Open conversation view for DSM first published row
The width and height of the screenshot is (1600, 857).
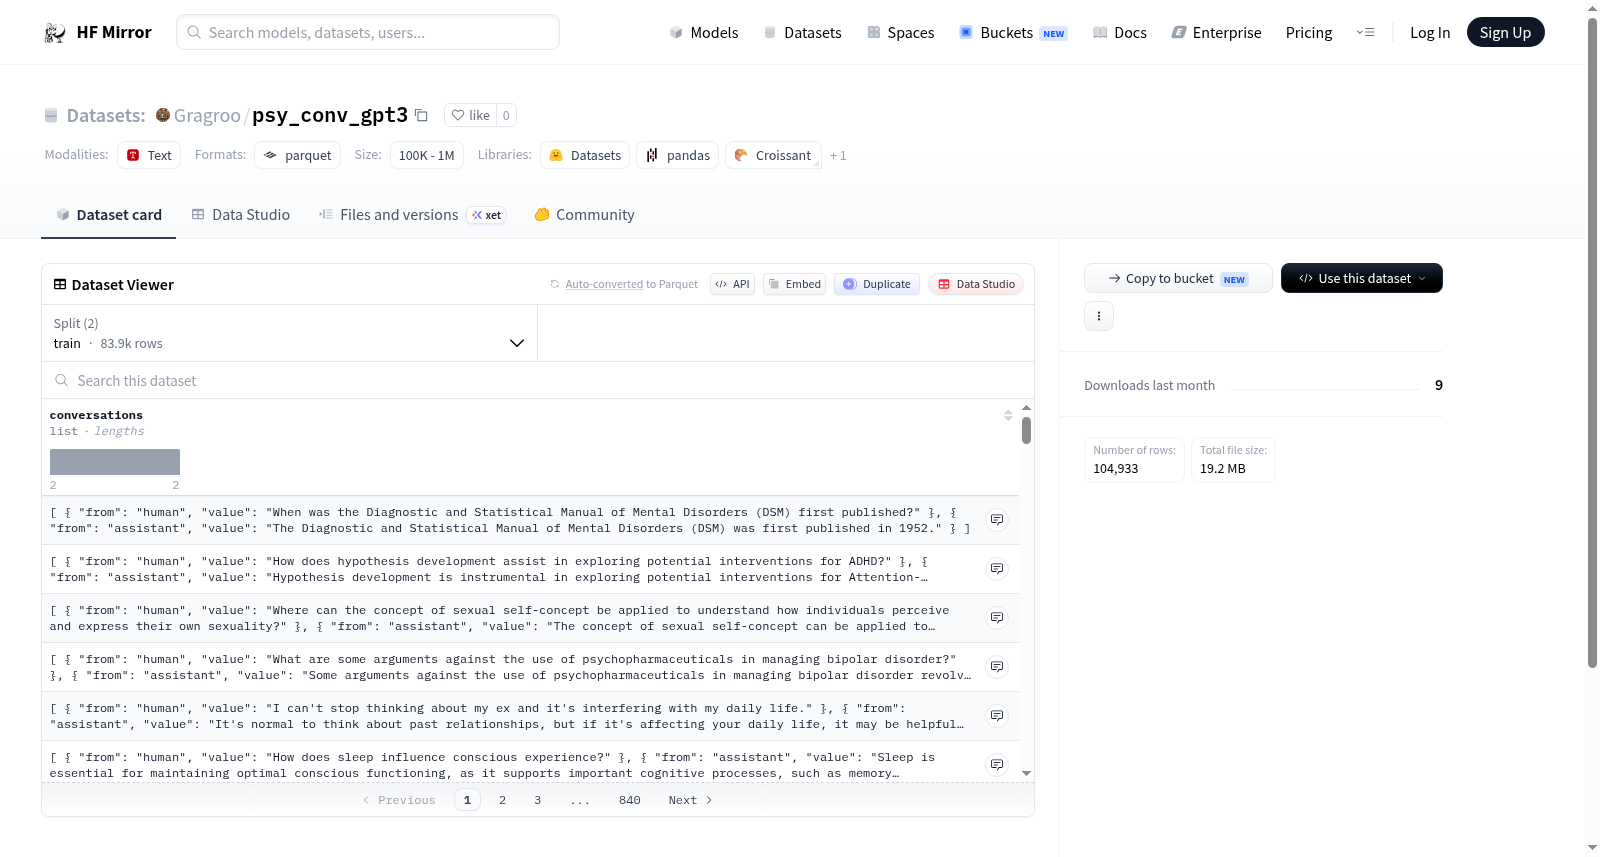[x=997, y=519]
